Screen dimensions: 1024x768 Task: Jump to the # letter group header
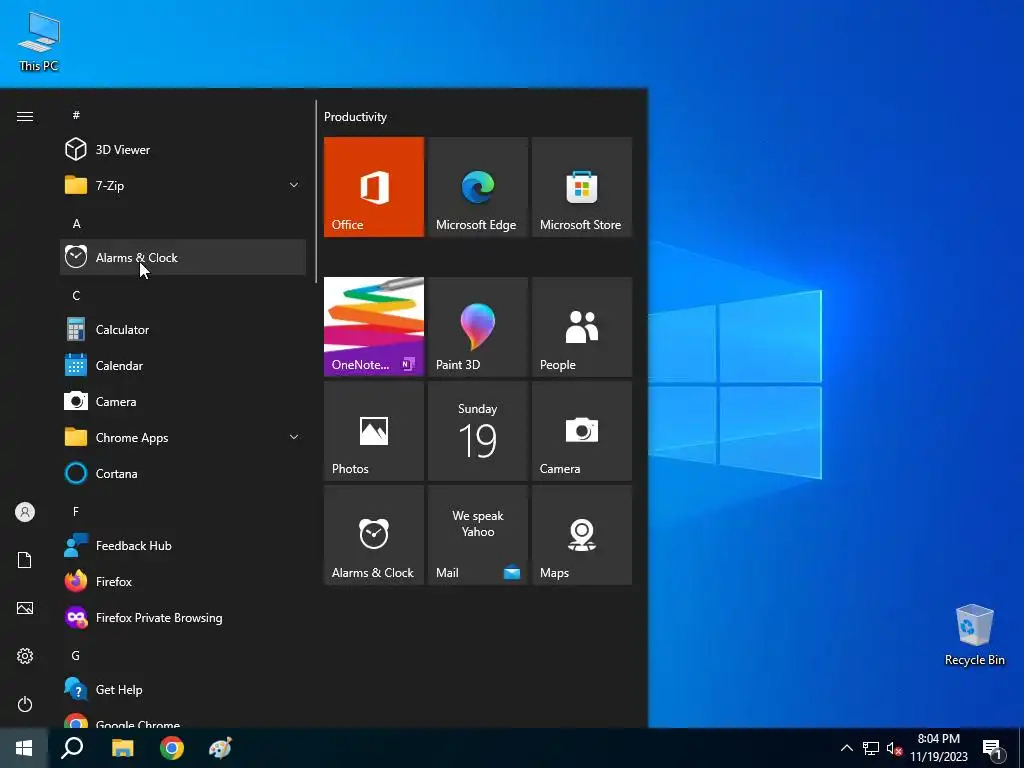tap(76, 115)
